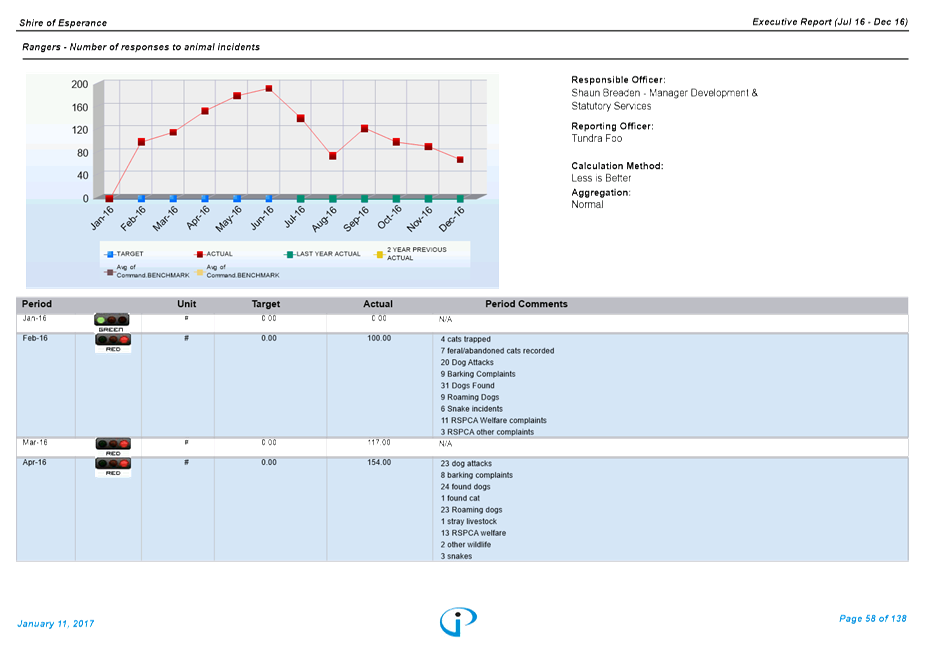This screenshot has height=657, width=928.
Task: Click the Sep-16 actual data point on the chart
Action: coord(365,128)
